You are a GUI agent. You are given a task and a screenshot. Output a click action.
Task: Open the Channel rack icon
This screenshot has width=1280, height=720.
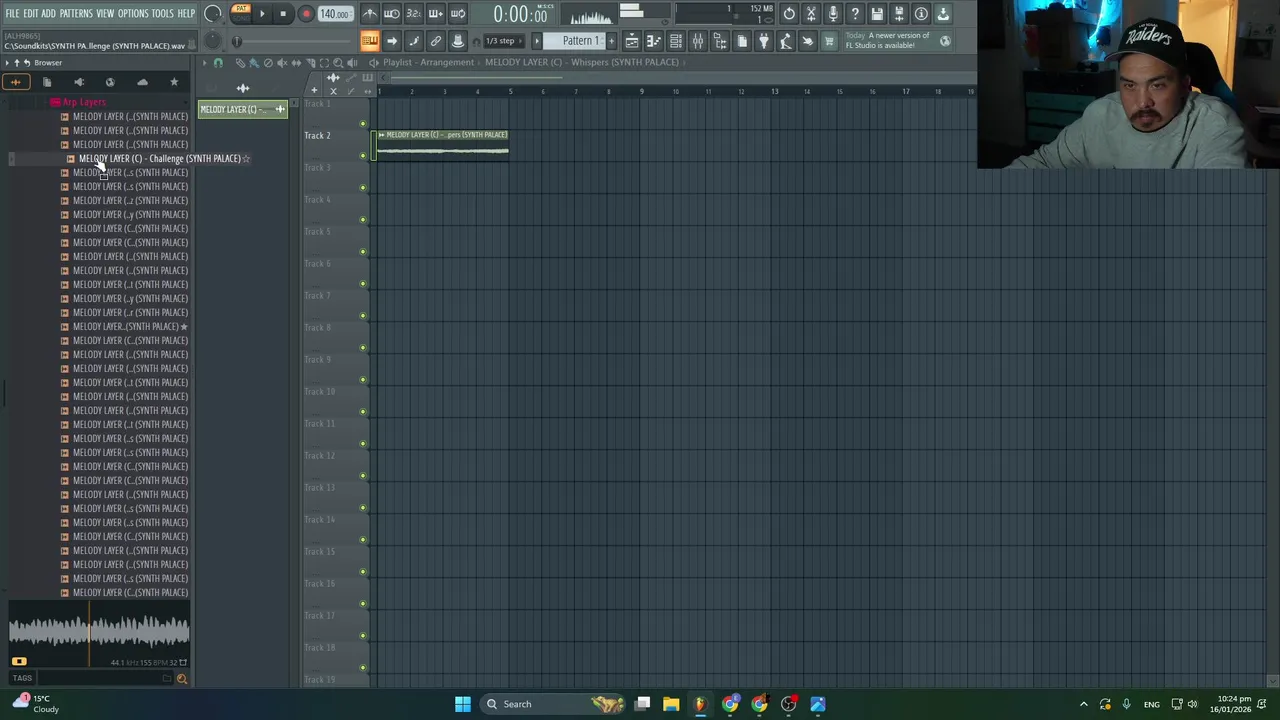(676, 41)
